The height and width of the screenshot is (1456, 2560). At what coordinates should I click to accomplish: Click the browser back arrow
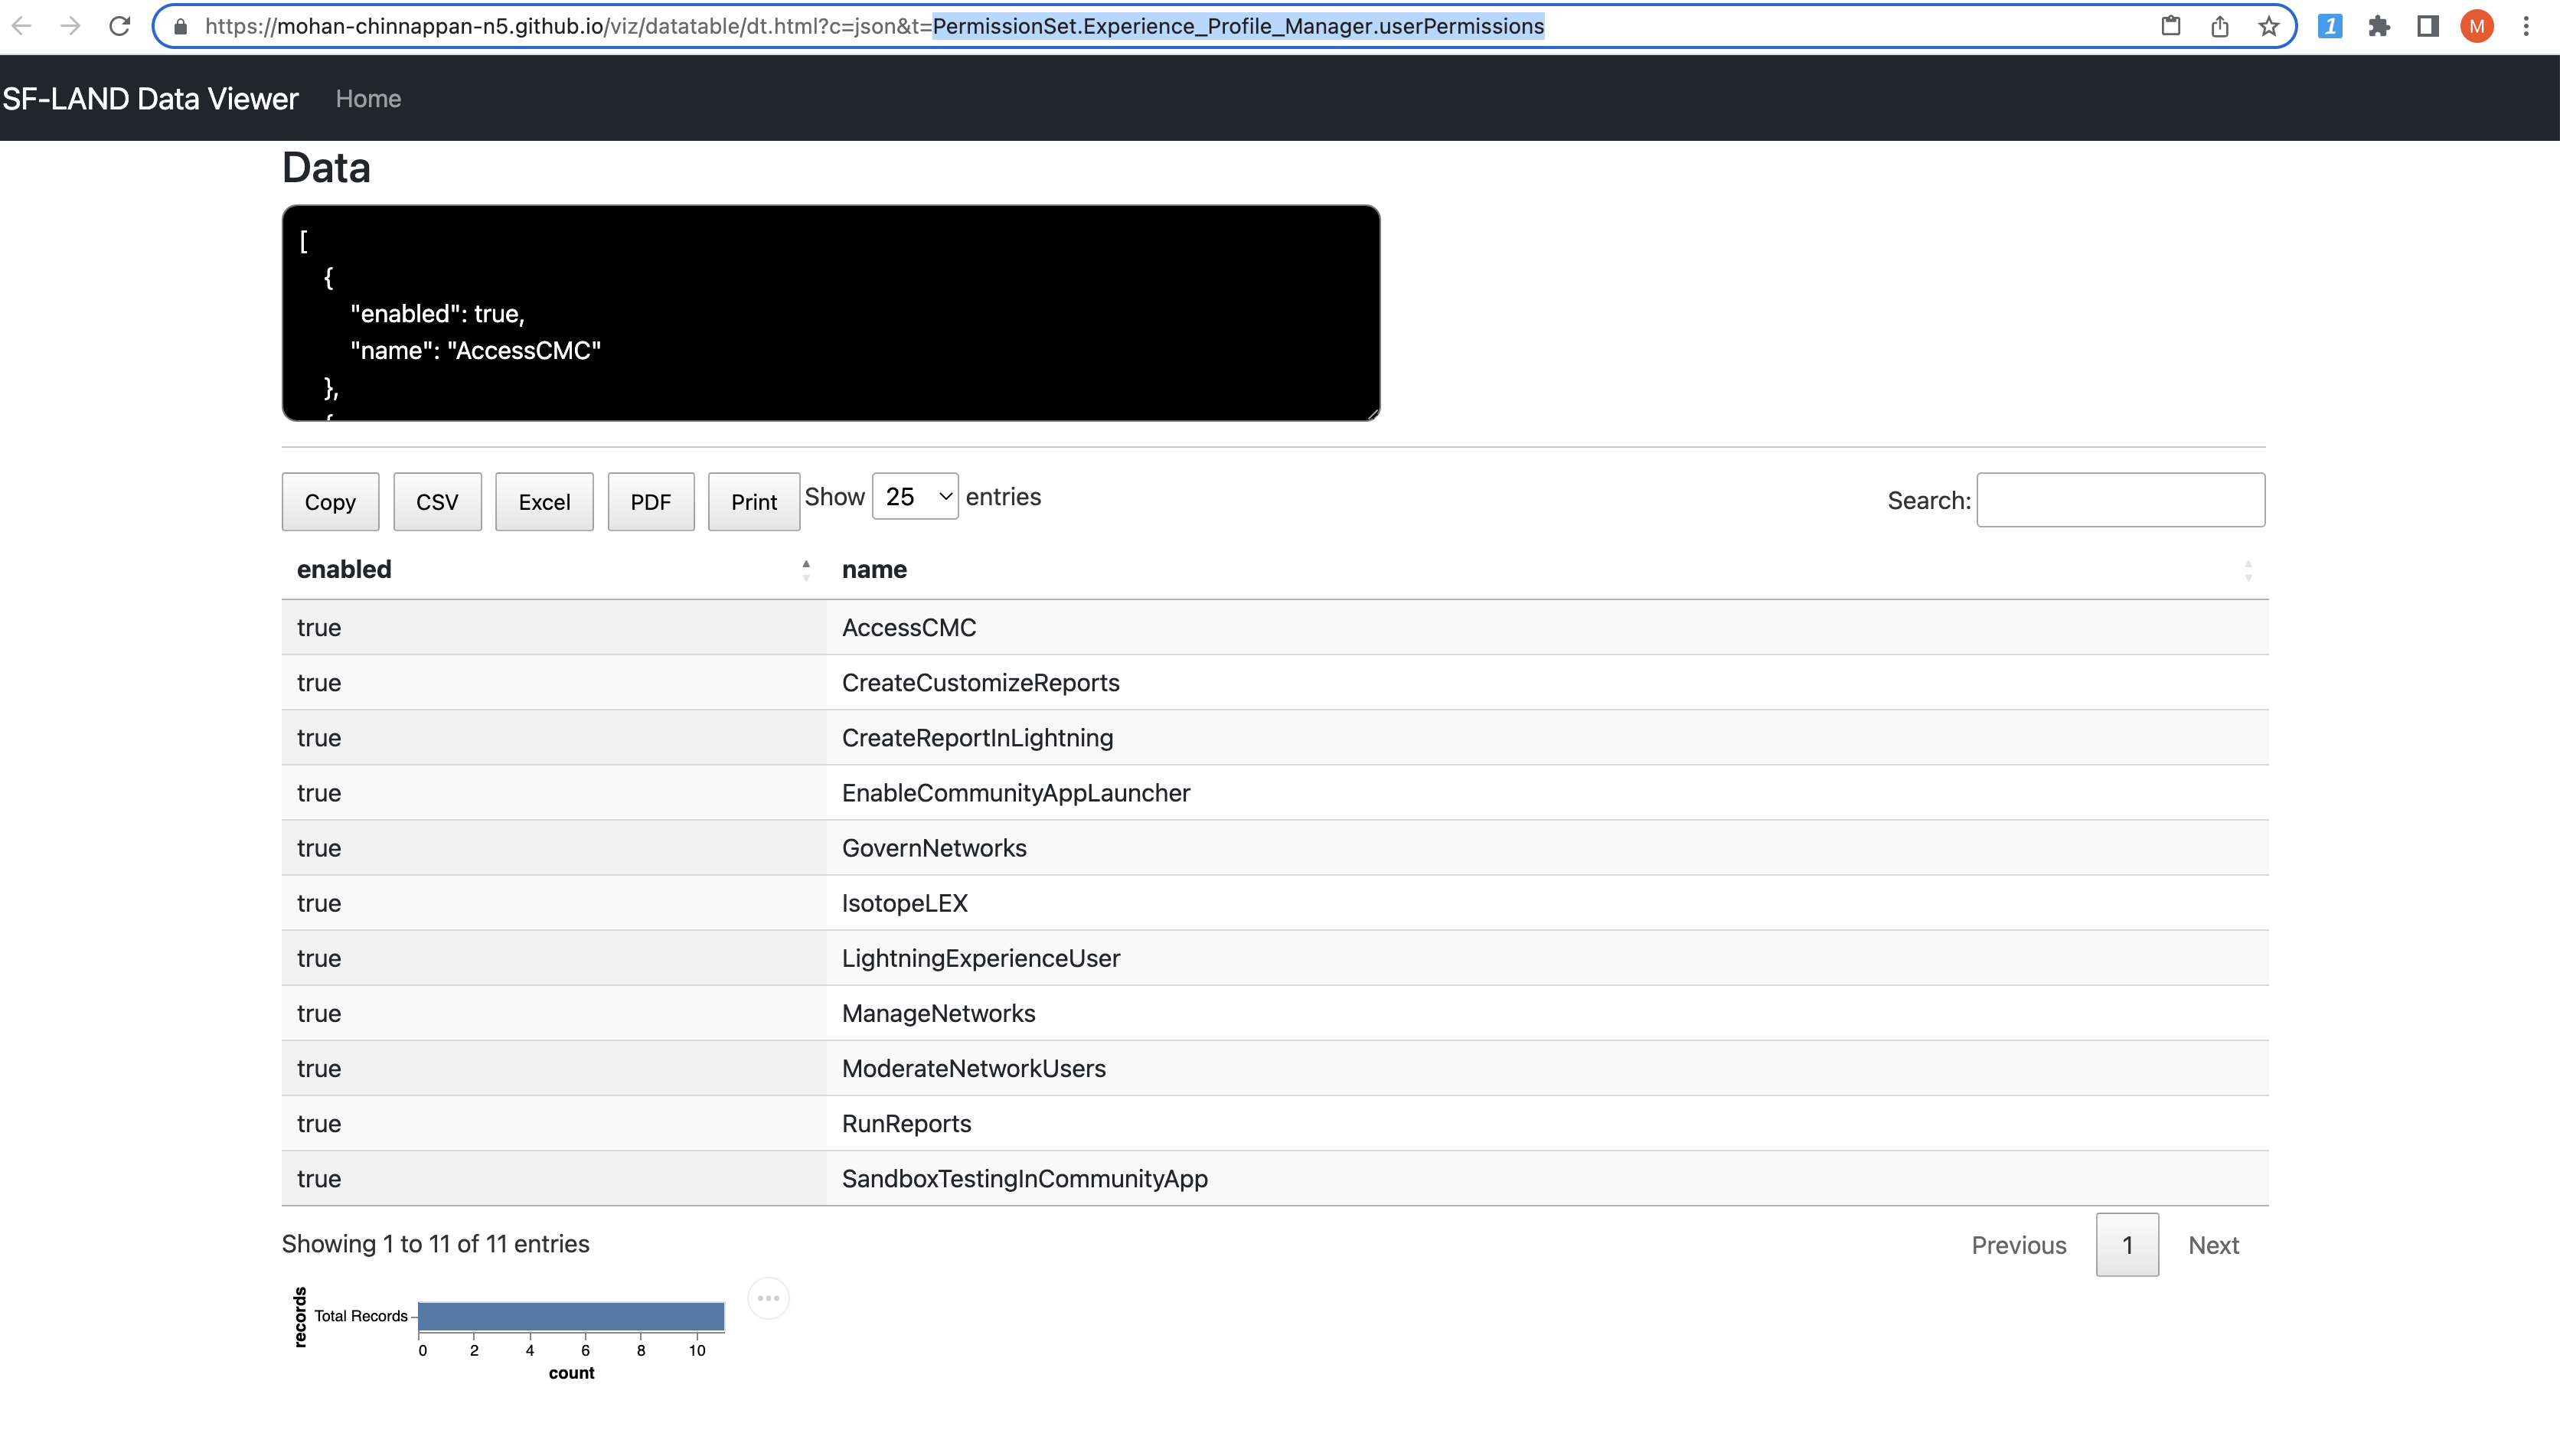pyautogui.click(x=22, y=26)
